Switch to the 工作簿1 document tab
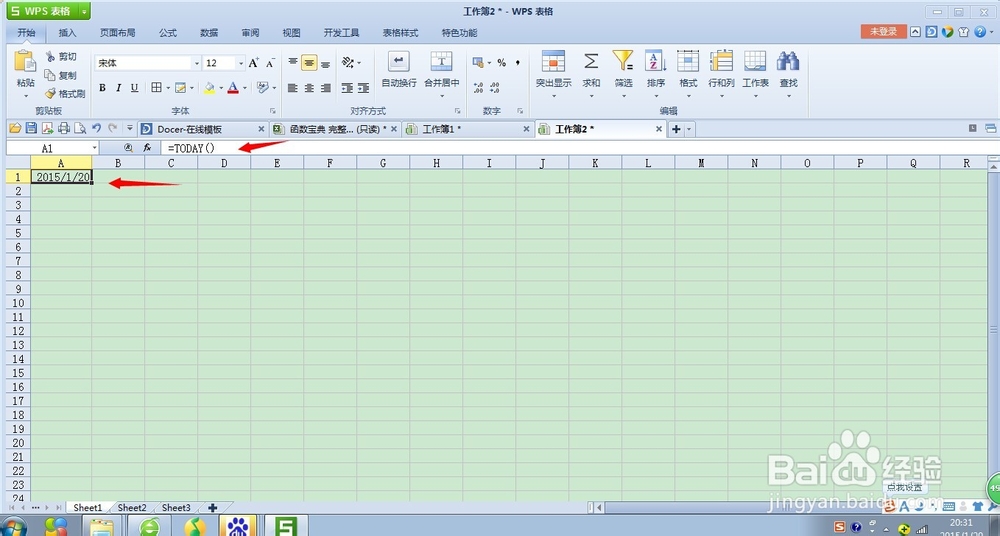Image resolution: width=1000 pixels, height=536 pixels. (x=467, y=129)
